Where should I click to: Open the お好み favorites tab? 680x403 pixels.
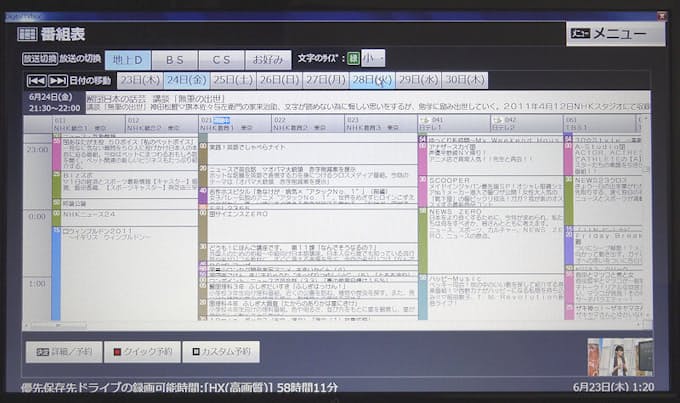click(267, 60)
